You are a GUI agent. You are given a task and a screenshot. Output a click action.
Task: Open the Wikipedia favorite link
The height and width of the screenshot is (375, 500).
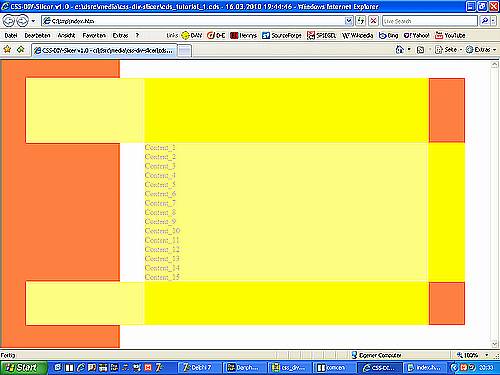point(357,35)
